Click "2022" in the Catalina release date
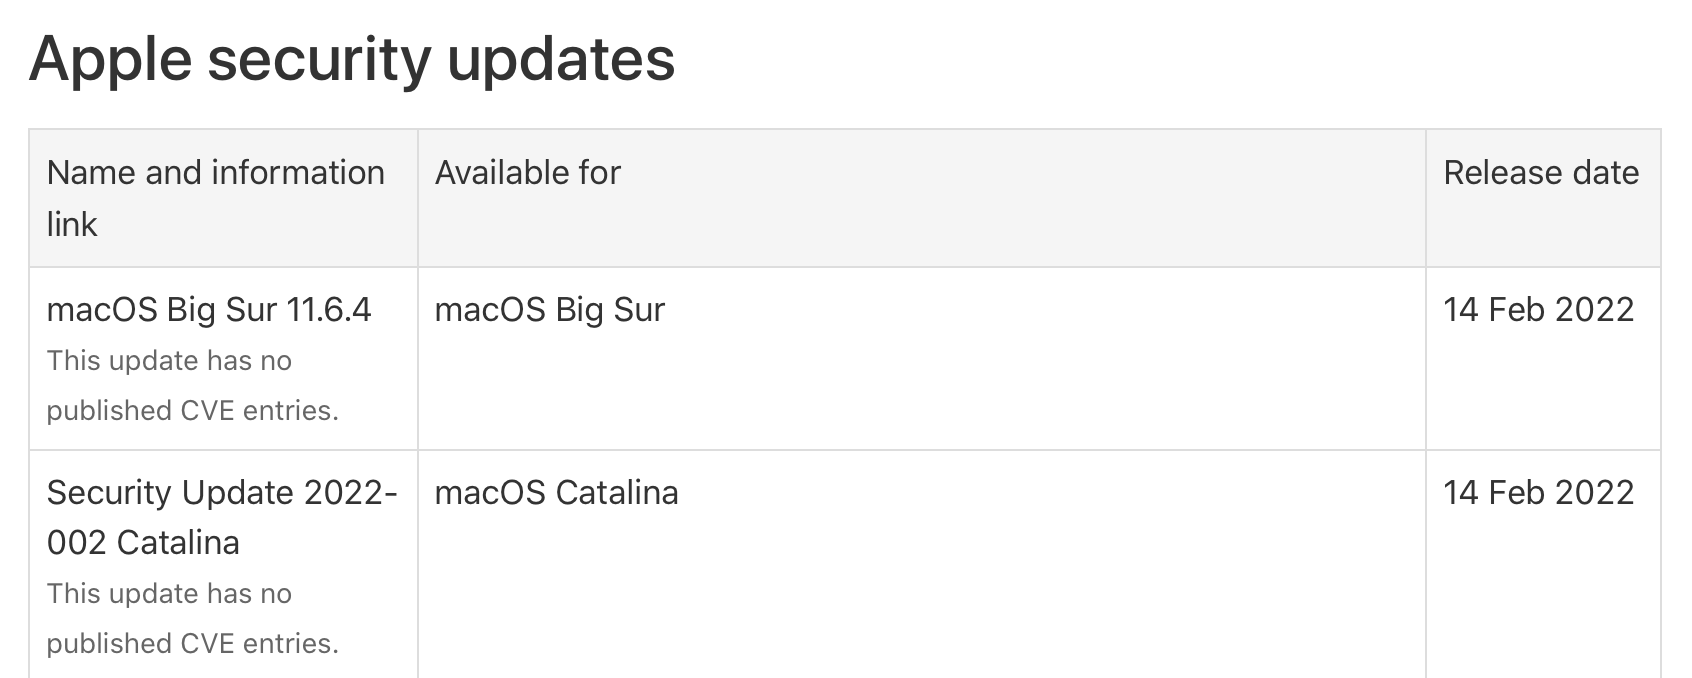This screenshot has height=678, width=1692. click(x=1594, y=492)
